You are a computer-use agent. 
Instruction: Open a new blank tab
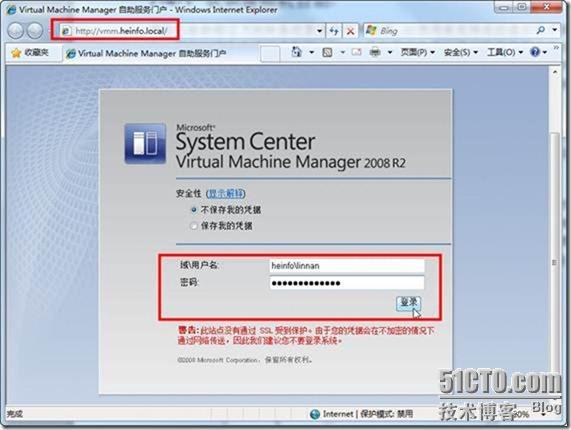pos(270,54)
